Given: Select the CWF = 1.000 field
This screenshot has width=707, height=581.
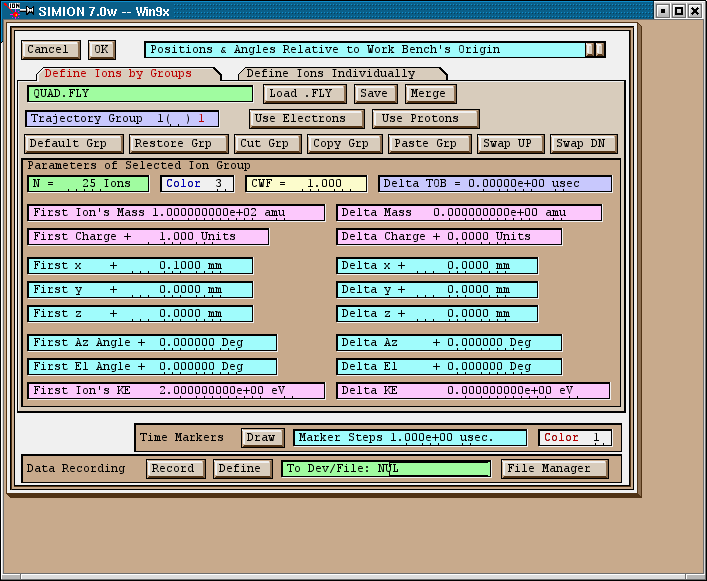Looking at the screenshot, I should click(306, 184).
